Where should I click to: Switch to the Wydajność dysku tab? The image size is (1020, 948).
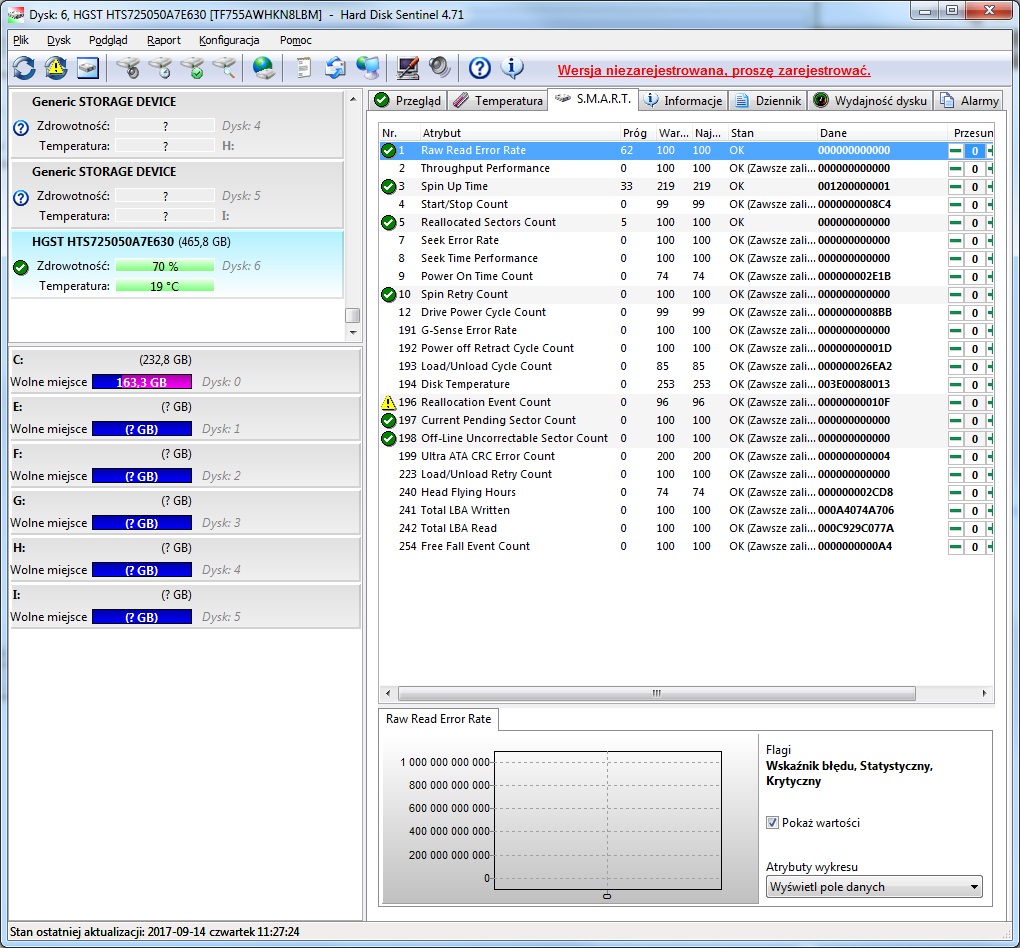(x=871, y=100)
